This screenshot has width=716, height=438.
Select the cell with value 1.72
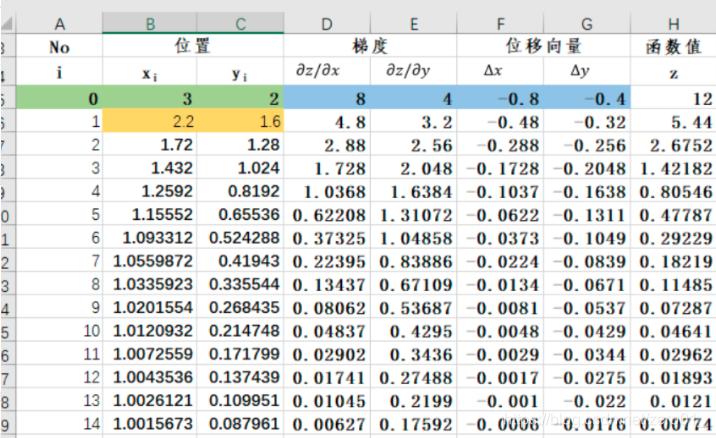pos(149,144)
